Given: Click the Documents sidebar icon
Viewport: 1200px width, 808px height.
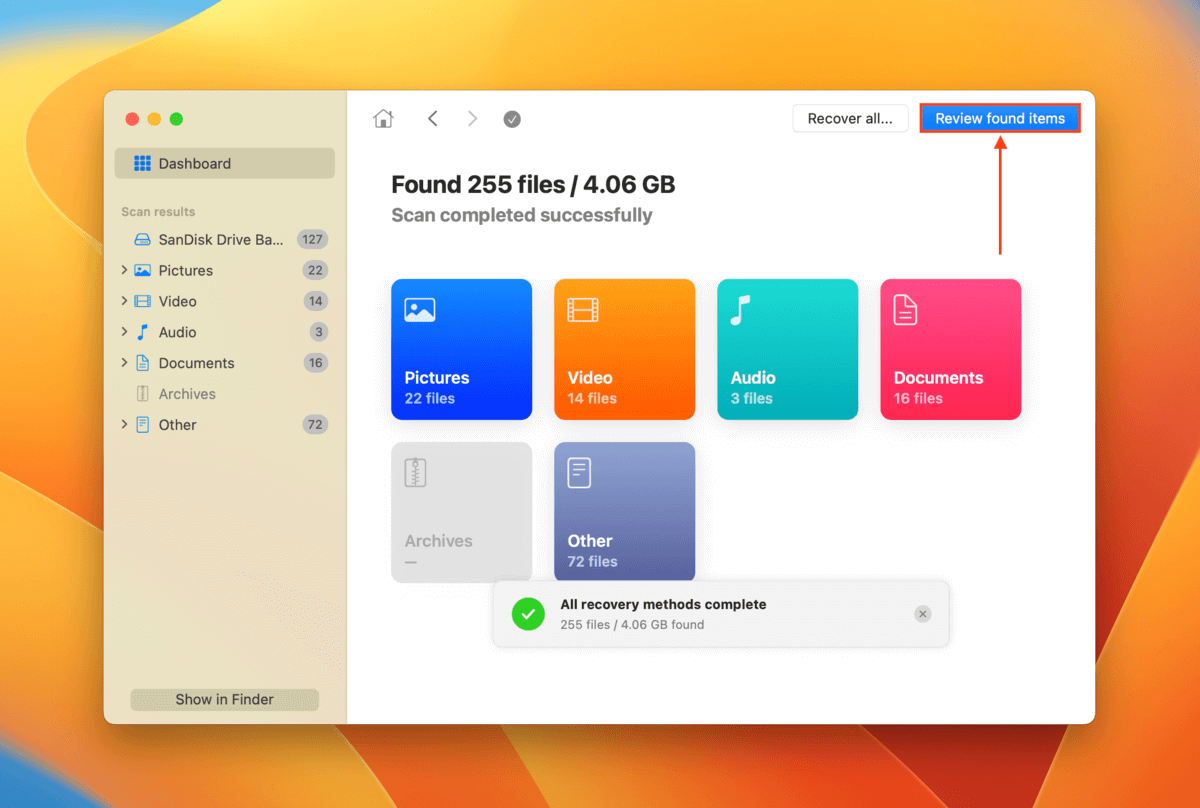Looking at the screenshot, I should pos(143,363).
